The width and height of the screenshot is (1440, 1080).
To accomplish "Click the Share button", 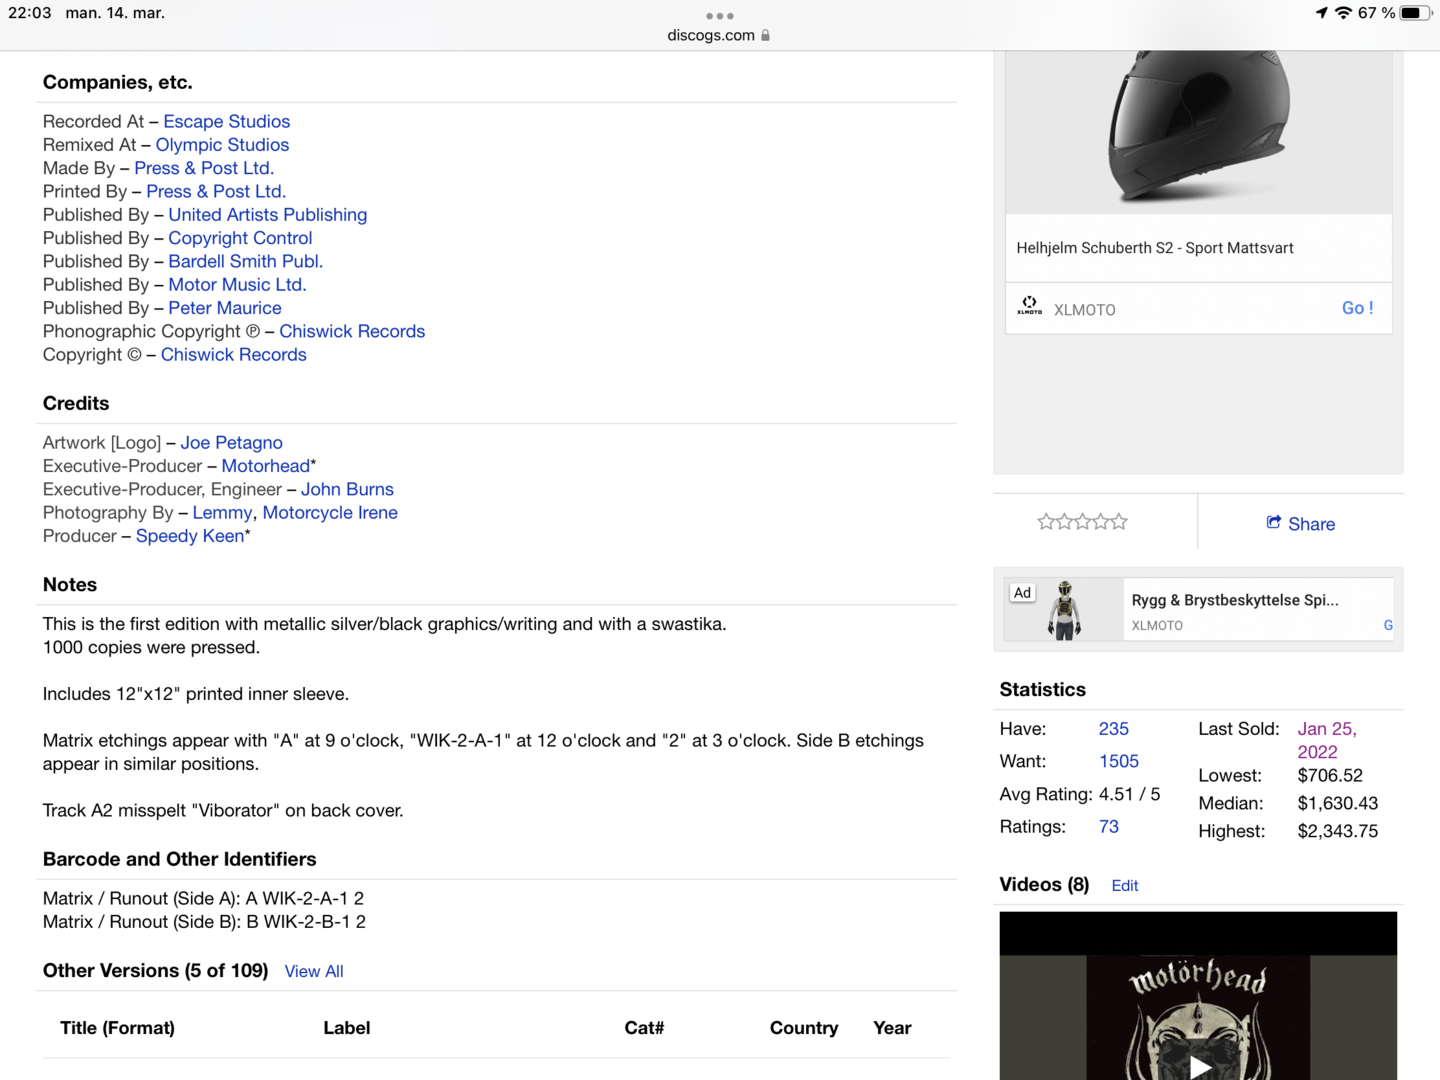I will 1301,523.
